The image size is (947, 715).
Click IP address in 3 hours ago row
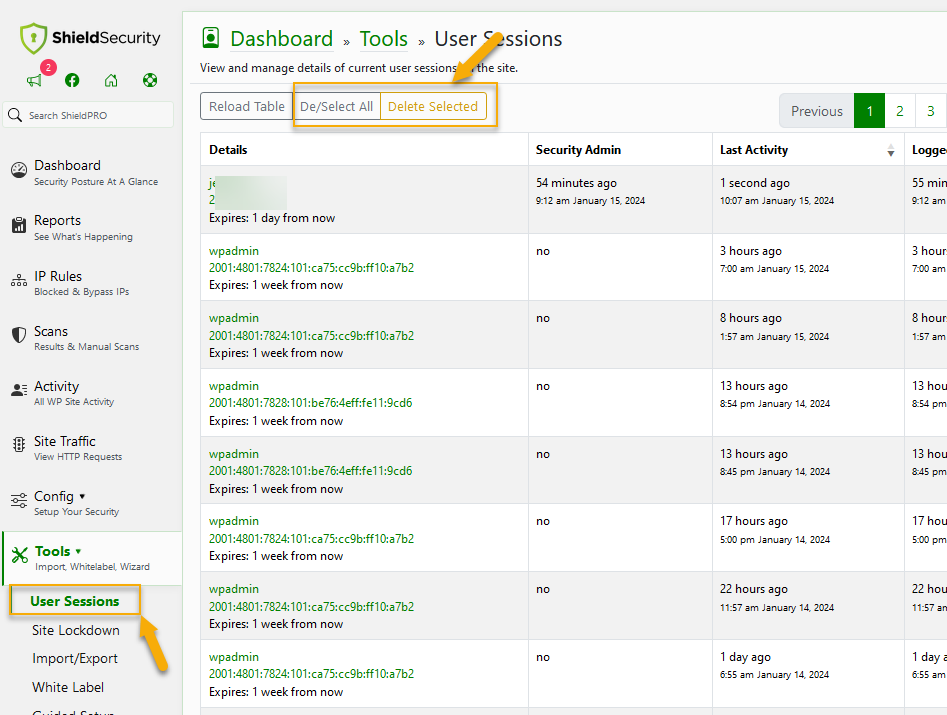[x=312, y=268]
